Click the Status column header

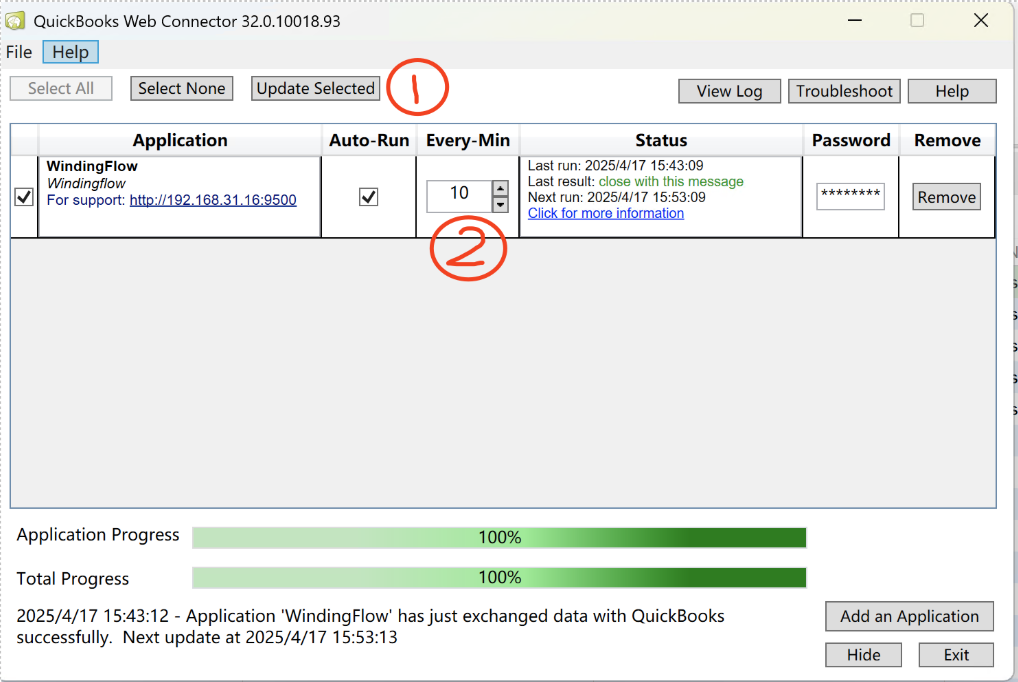point(661,140)
